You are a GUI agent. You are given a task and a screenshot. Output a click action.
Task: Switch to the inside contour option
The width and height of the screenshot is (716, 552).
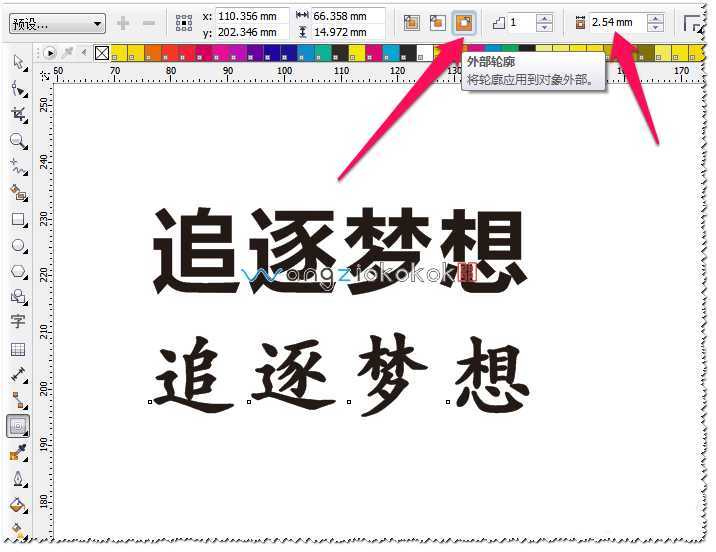coord(437,22)
